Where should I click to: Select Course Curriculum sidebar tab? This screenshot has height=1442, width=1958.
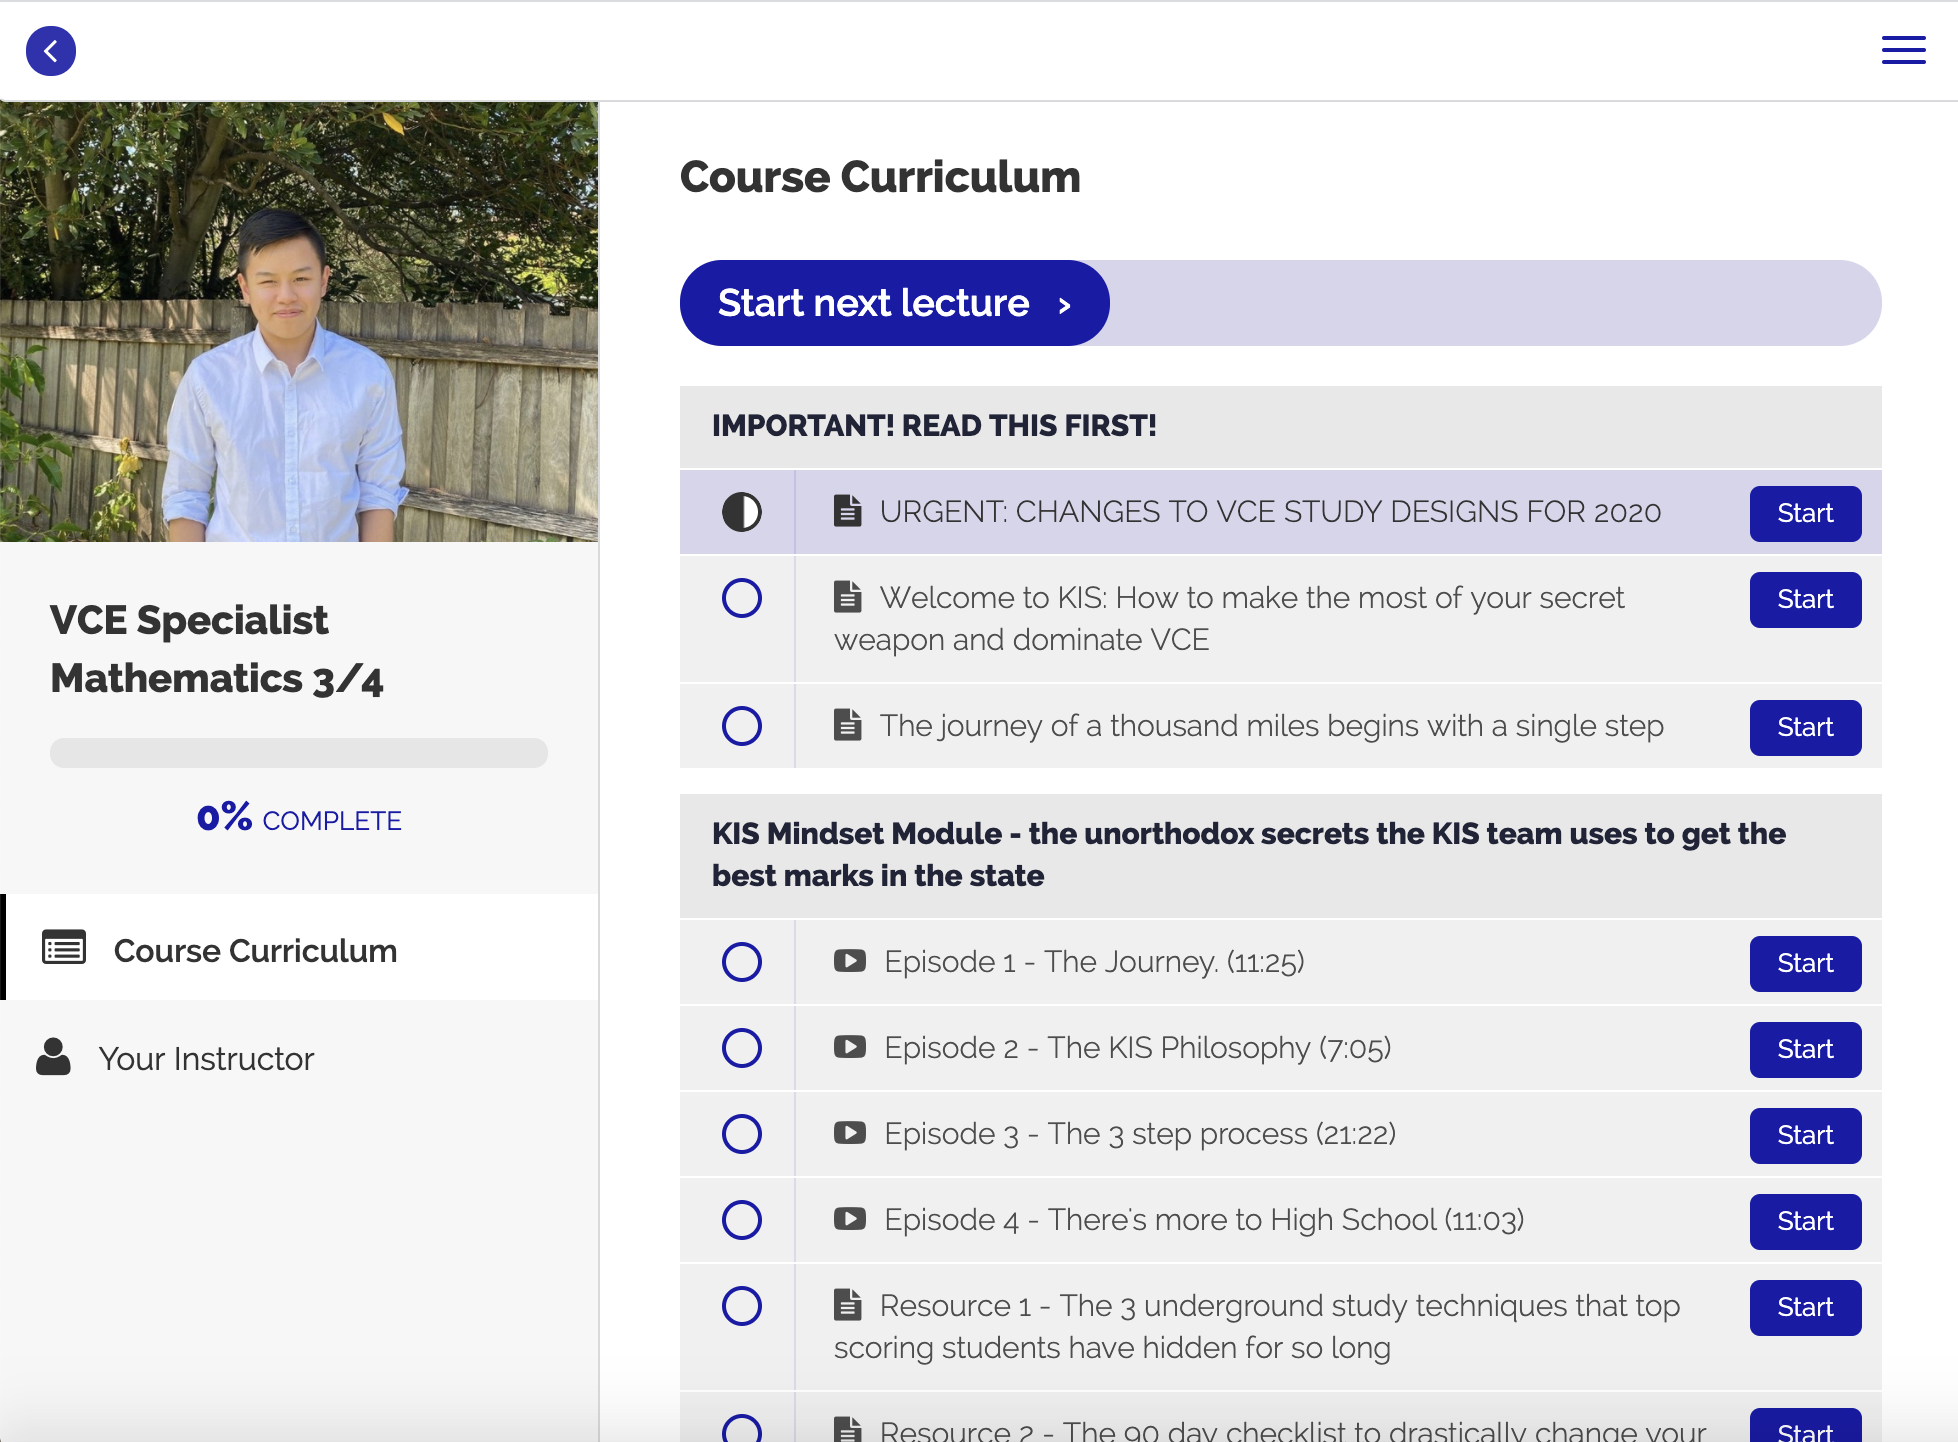[x=255, y=950]
